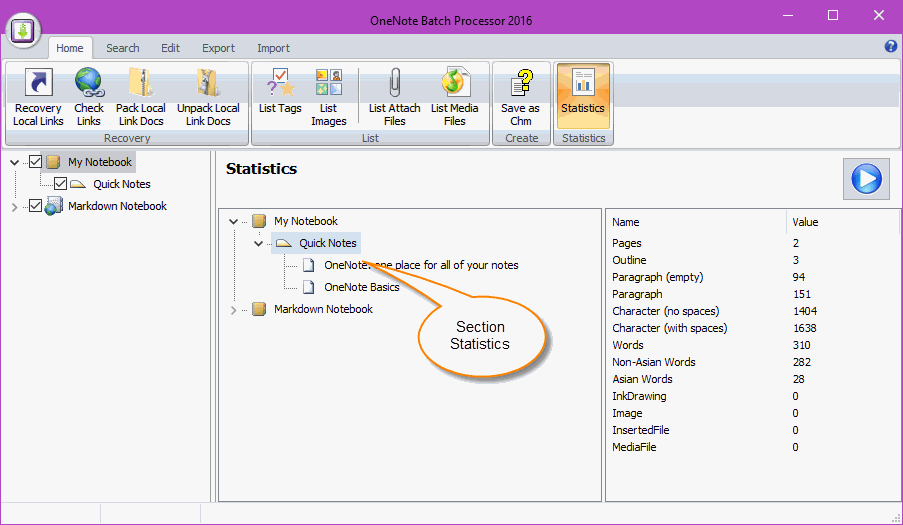
Task: Click My Notebook icon in statistics tree
Action: pyautogui.click(x=259, y=221)
